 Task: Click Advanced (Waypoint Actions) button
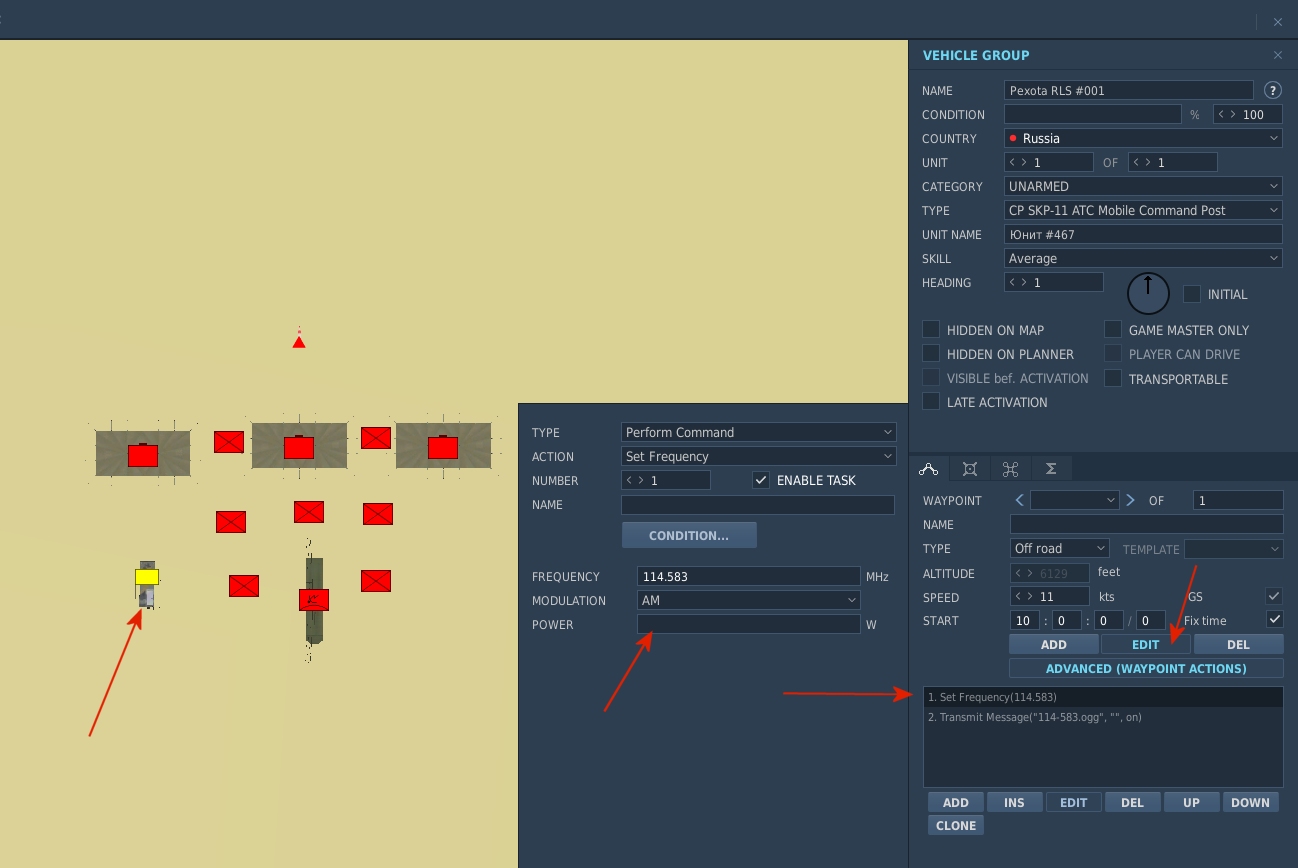click(1146, 668)
